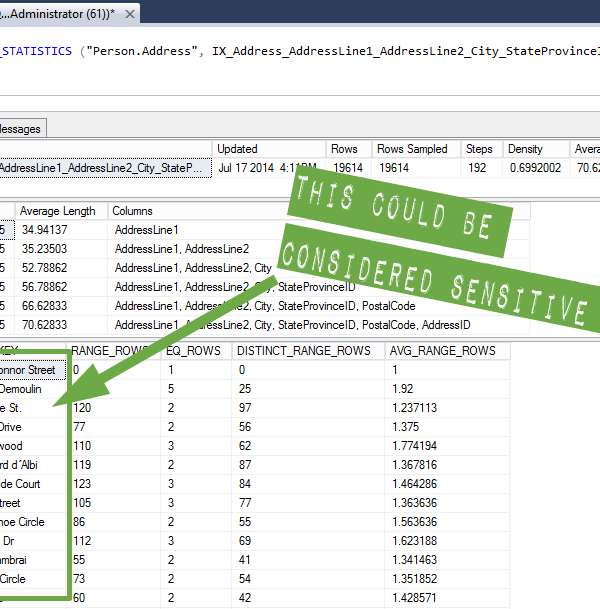Switch to the Messages tab

point(20,128)
